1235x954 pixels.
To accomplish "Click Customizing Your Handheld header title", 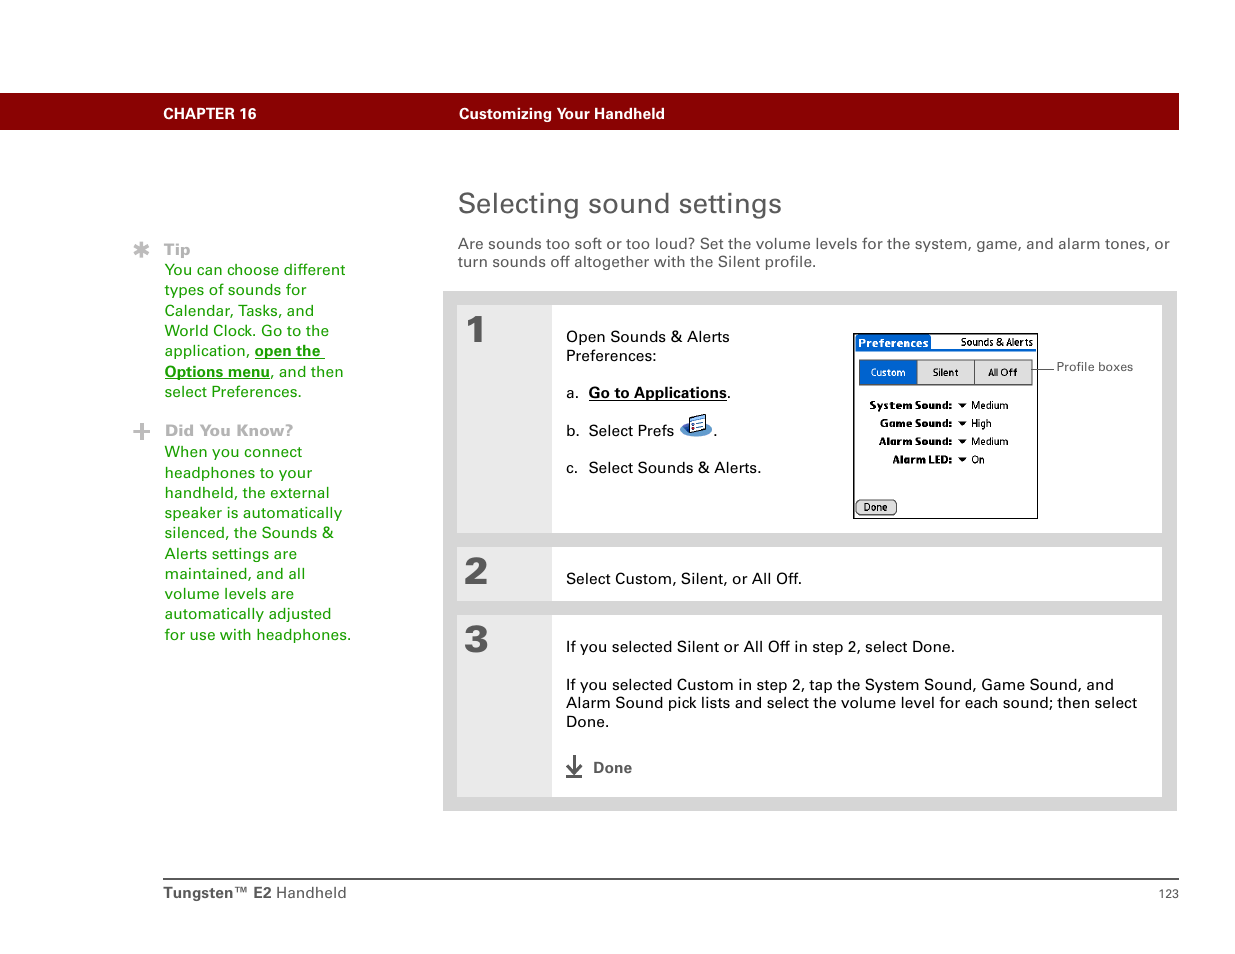I will tap(562, 114).
